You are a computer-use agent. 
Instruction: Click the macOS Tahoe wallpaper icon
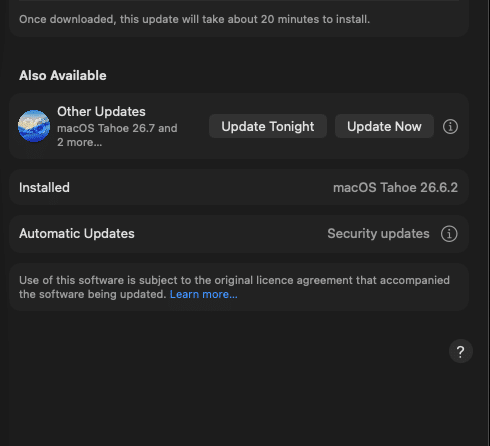click(x=34, y=126)
